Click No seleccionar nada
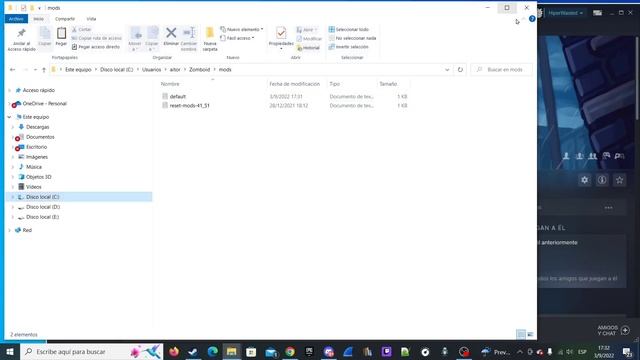This screenshot has height=360, width=640. pos(353,38)
